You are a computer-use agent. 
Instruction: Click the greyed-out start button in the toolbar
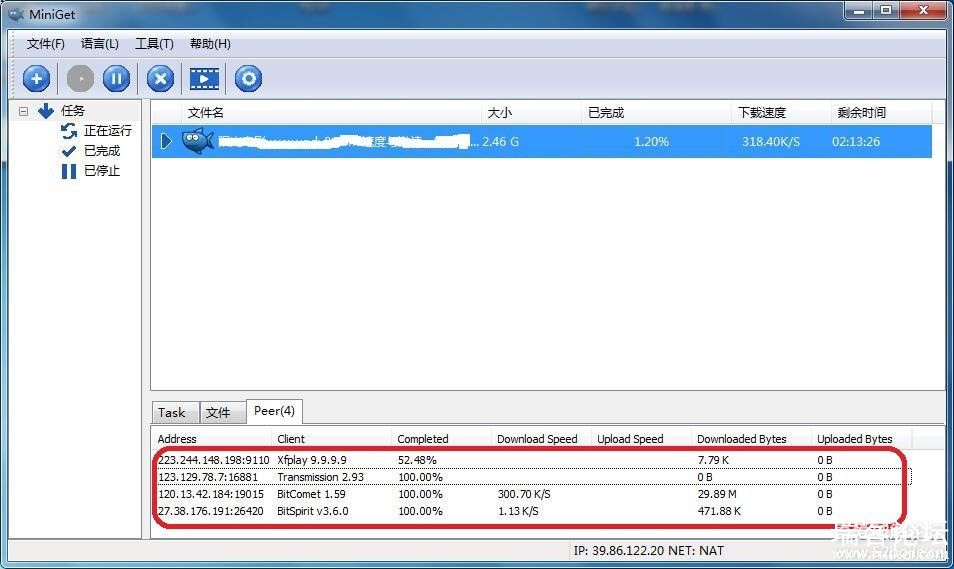(x=80, y=79)
